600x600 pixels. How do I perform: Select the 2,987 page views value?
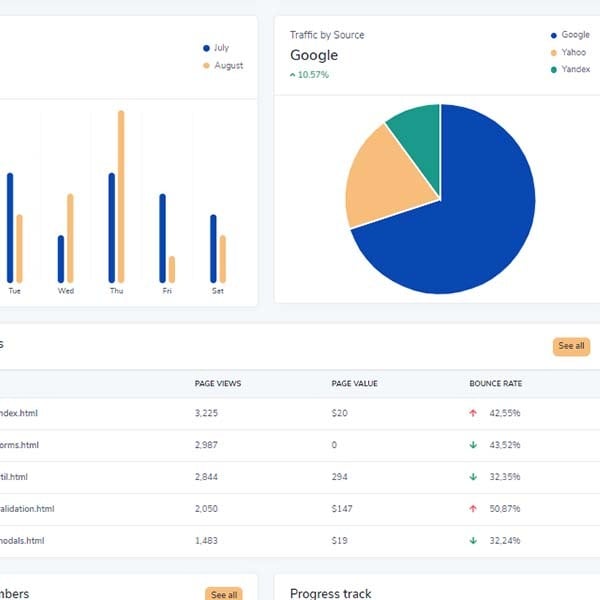point(206,445)
